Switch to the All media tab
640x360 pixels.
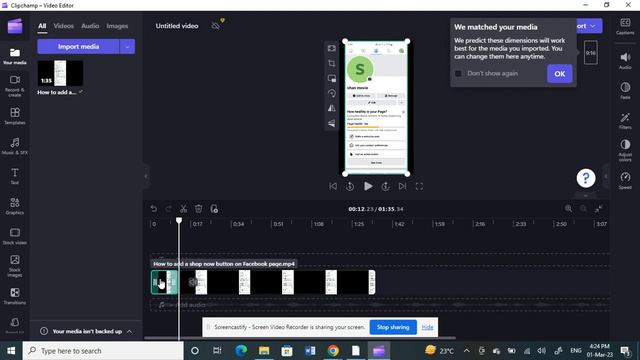click(42, 26)
